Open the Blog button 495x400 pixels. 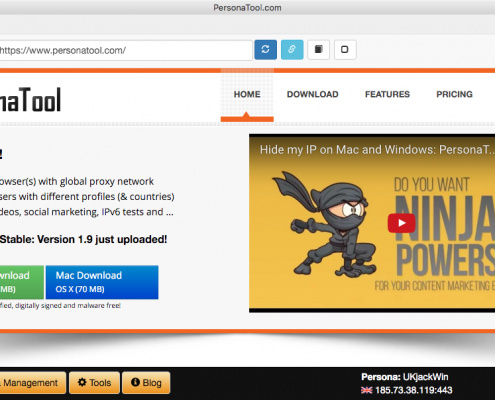coord(146,383)
